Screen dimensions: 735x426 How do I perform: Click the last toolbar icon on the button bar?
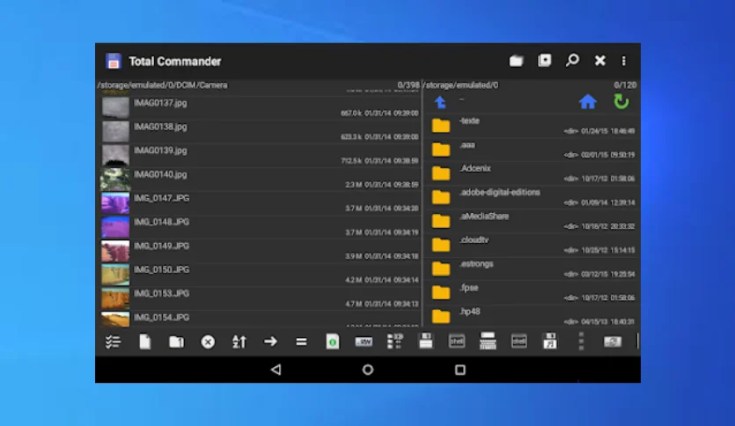tap(612, 342)
